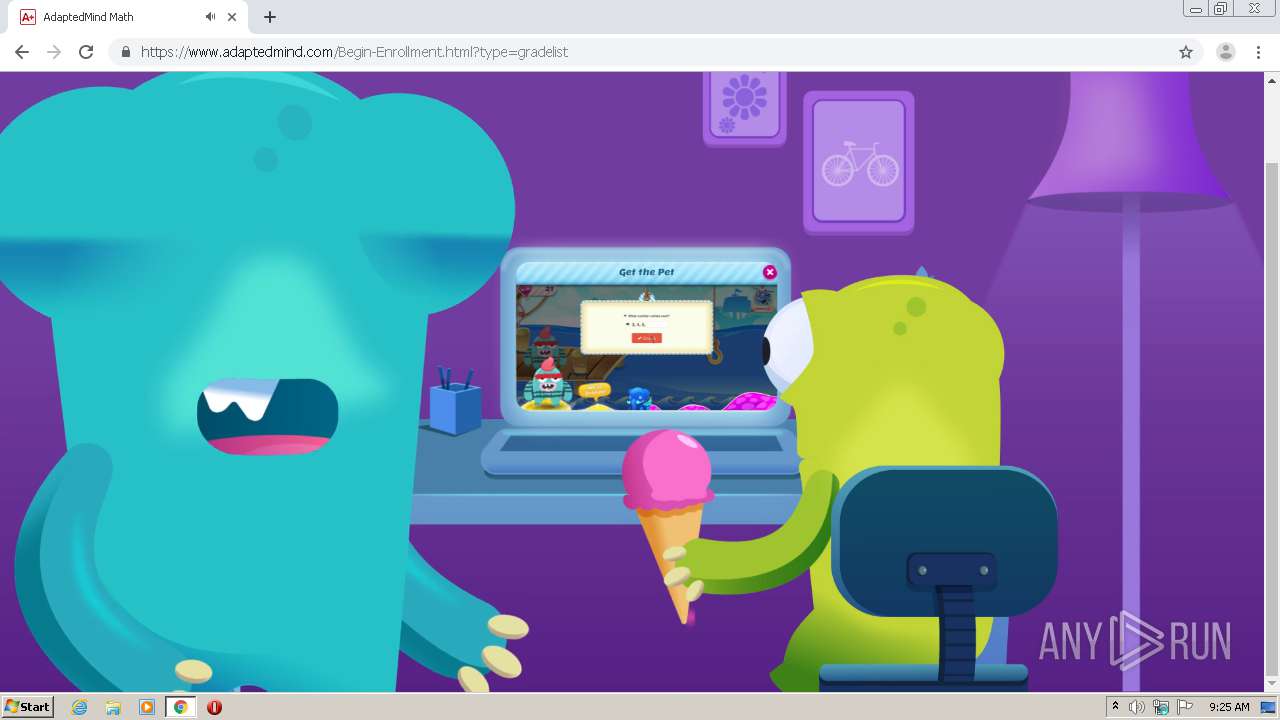Select the adaptedmind.com URL in address bar

pos(354,52)
